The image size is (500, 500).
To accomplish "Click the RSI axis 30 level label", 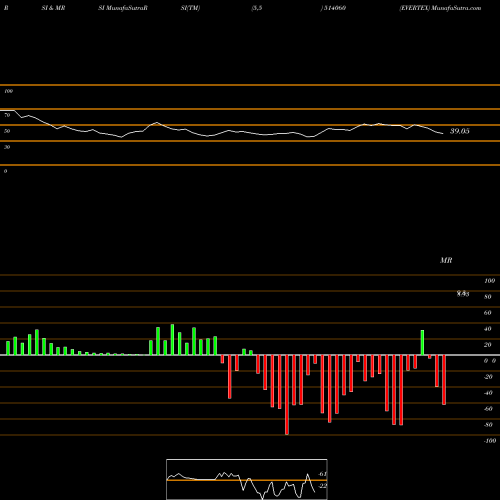I will (x=7, y=147).
